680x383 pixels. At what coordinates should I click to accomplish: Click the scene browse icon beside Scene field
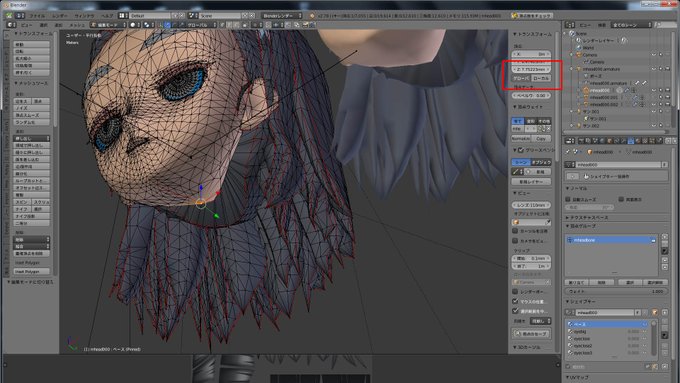(193, 16)
